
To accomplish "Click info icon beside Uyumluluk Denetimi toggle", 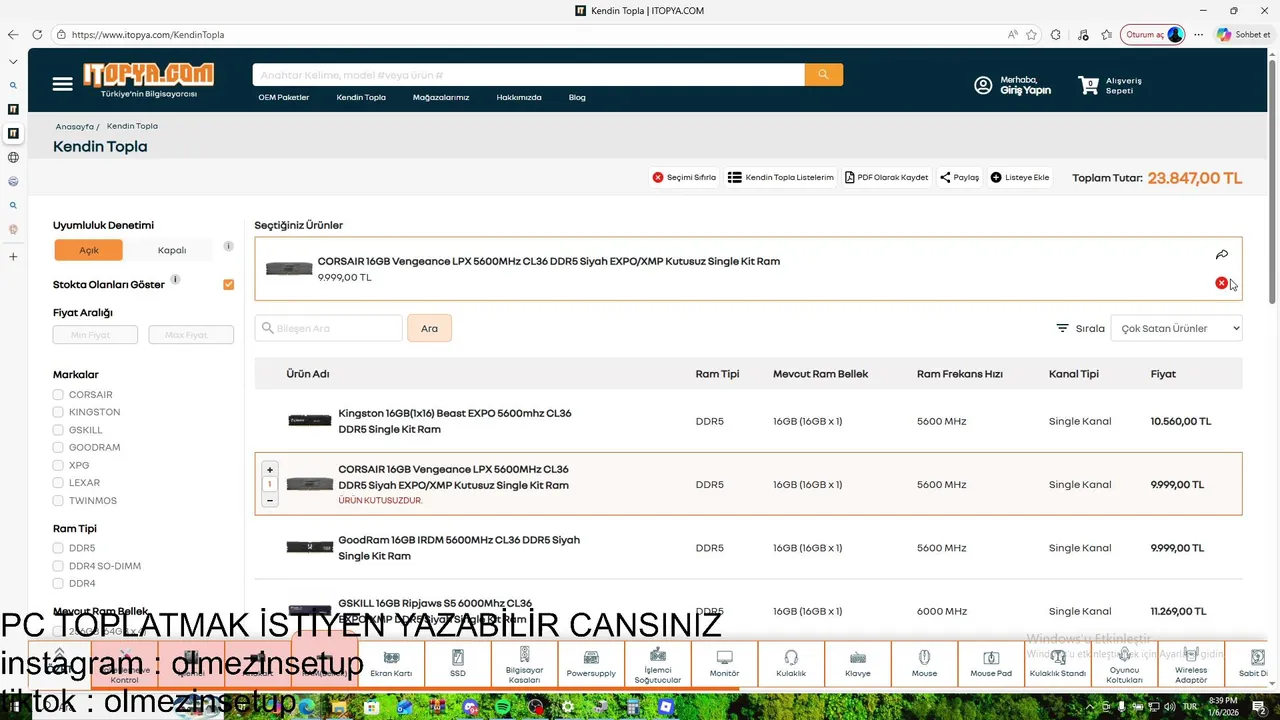I will click(228, 246).
